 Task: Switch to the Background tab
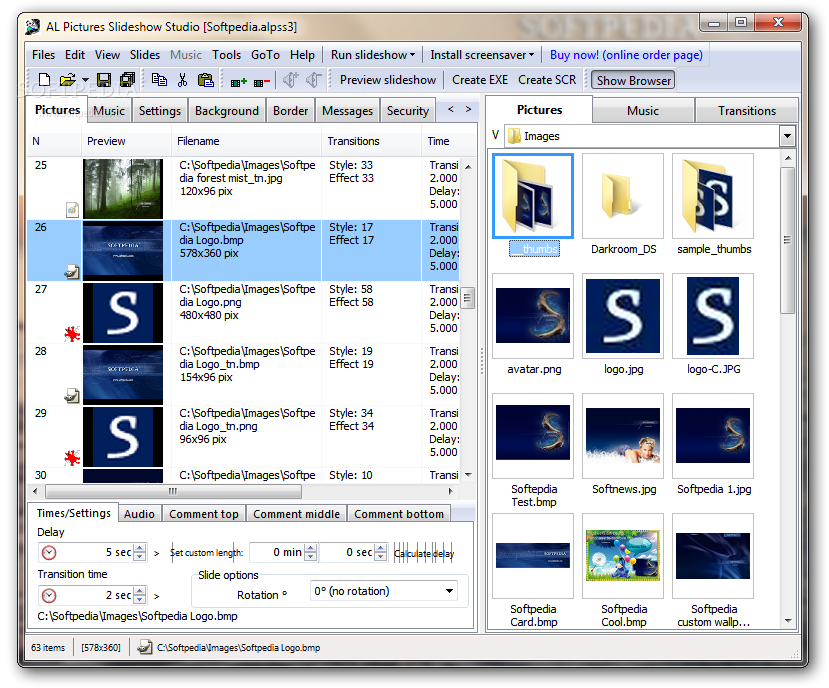[227, 111]
